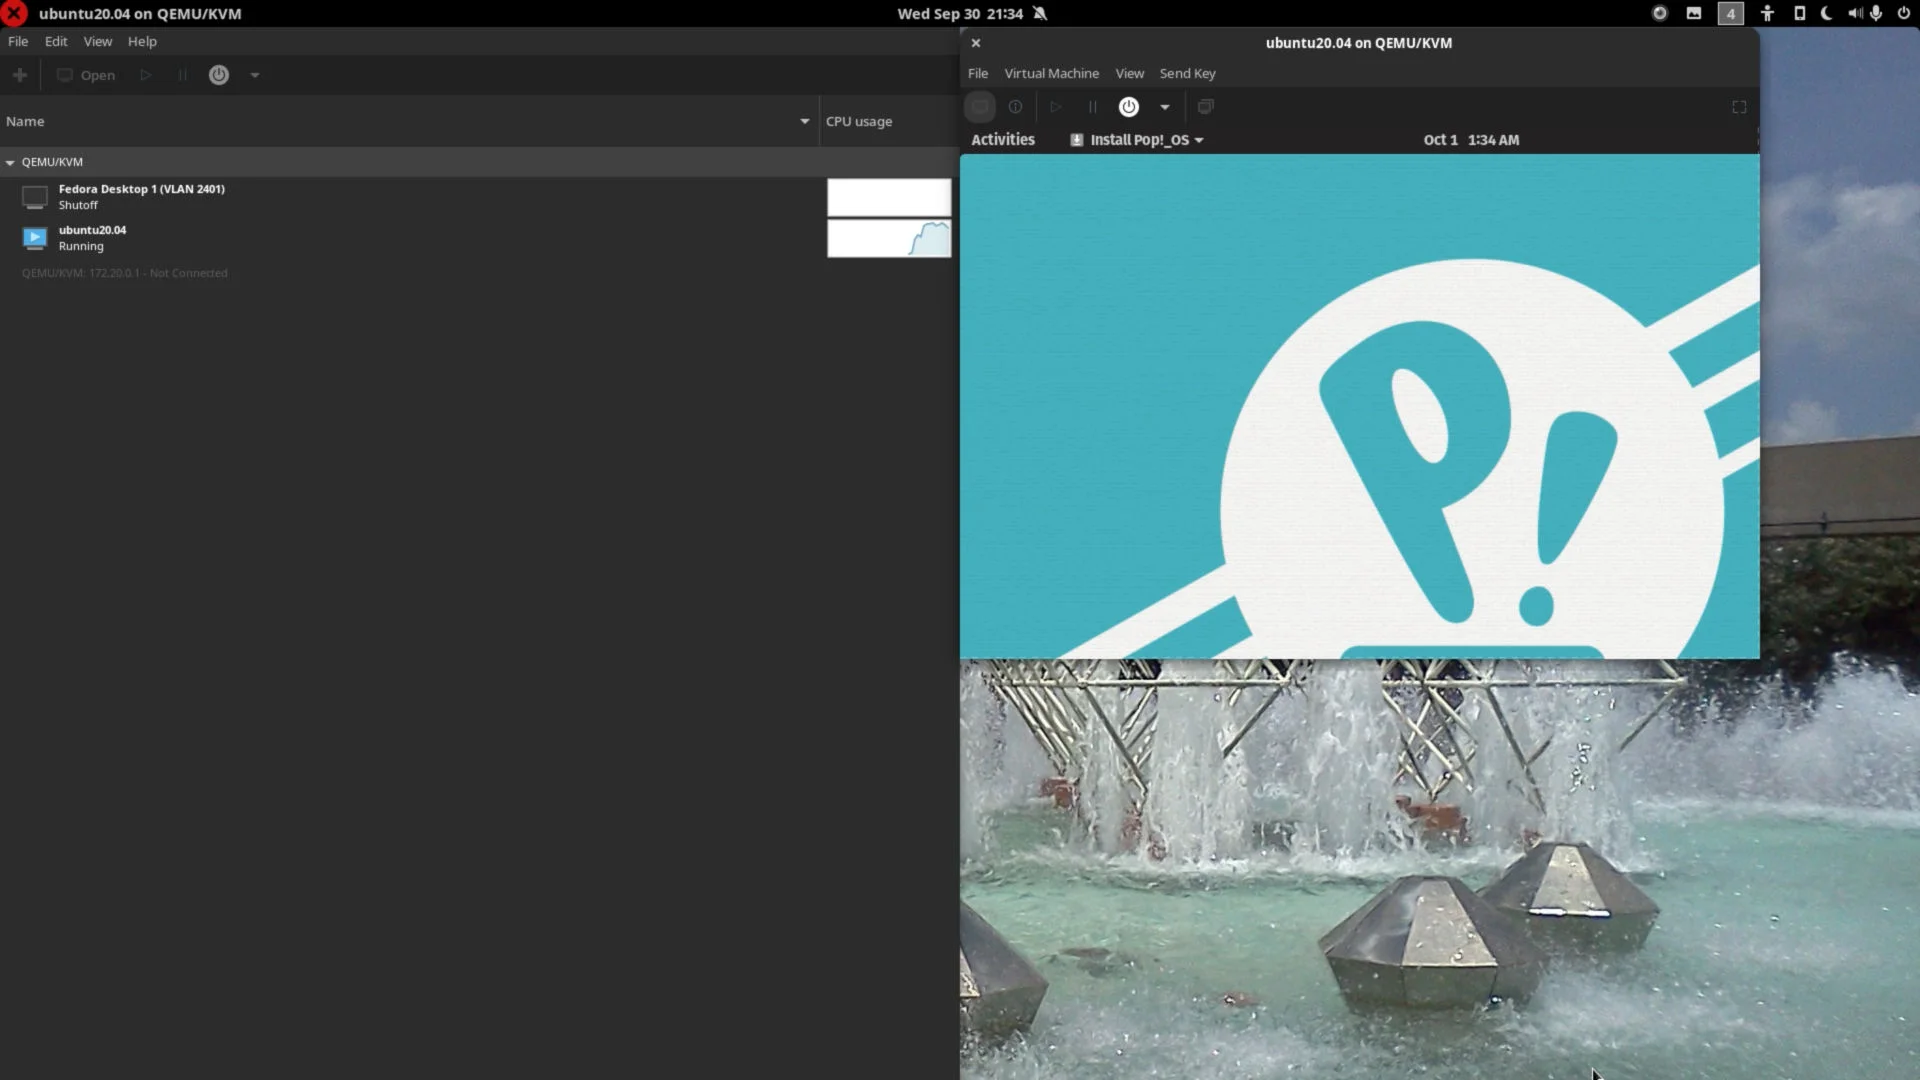The height and width of the screenshot is (1080, 1920).
Task: Show virtual hardware details info icon
Action: tap(1015, 107)
